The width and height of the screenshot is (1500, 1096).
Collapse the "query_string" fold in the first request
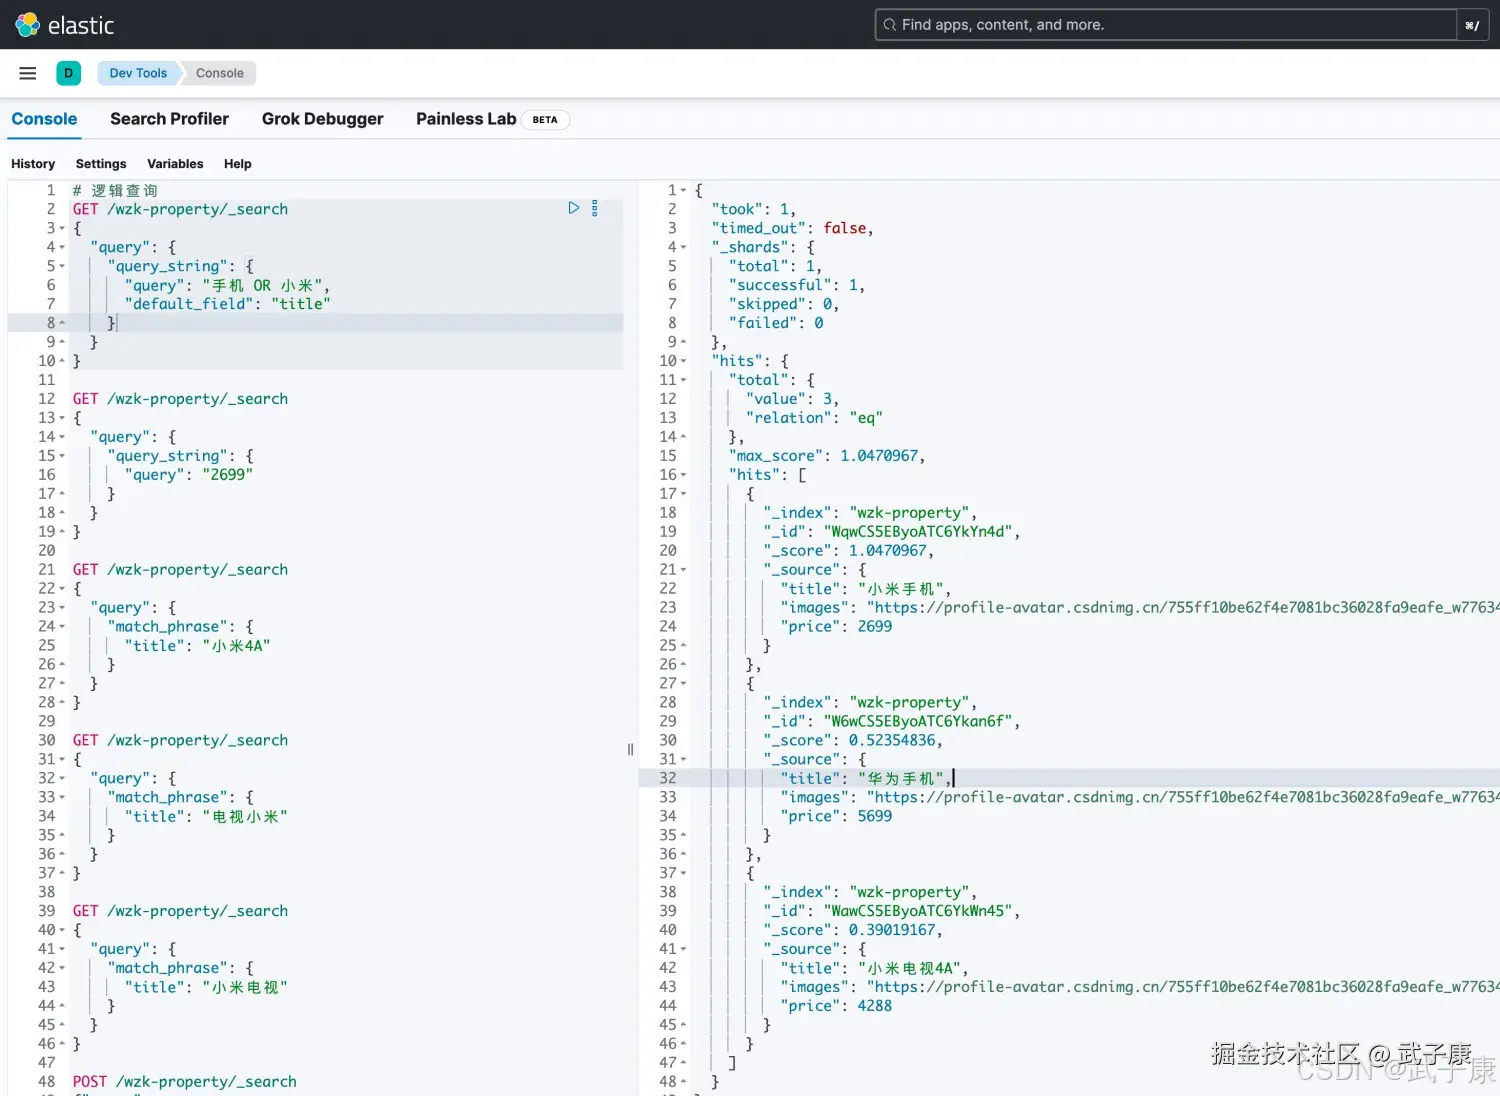click(x=62, y=266)
